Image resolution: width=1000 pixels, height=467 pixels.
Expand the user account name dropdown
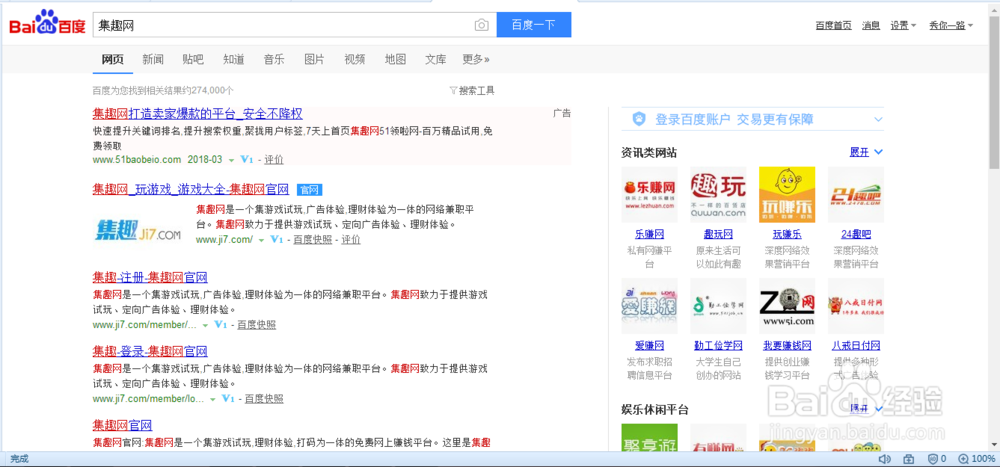pyautogui.click(x=951, y=26)
